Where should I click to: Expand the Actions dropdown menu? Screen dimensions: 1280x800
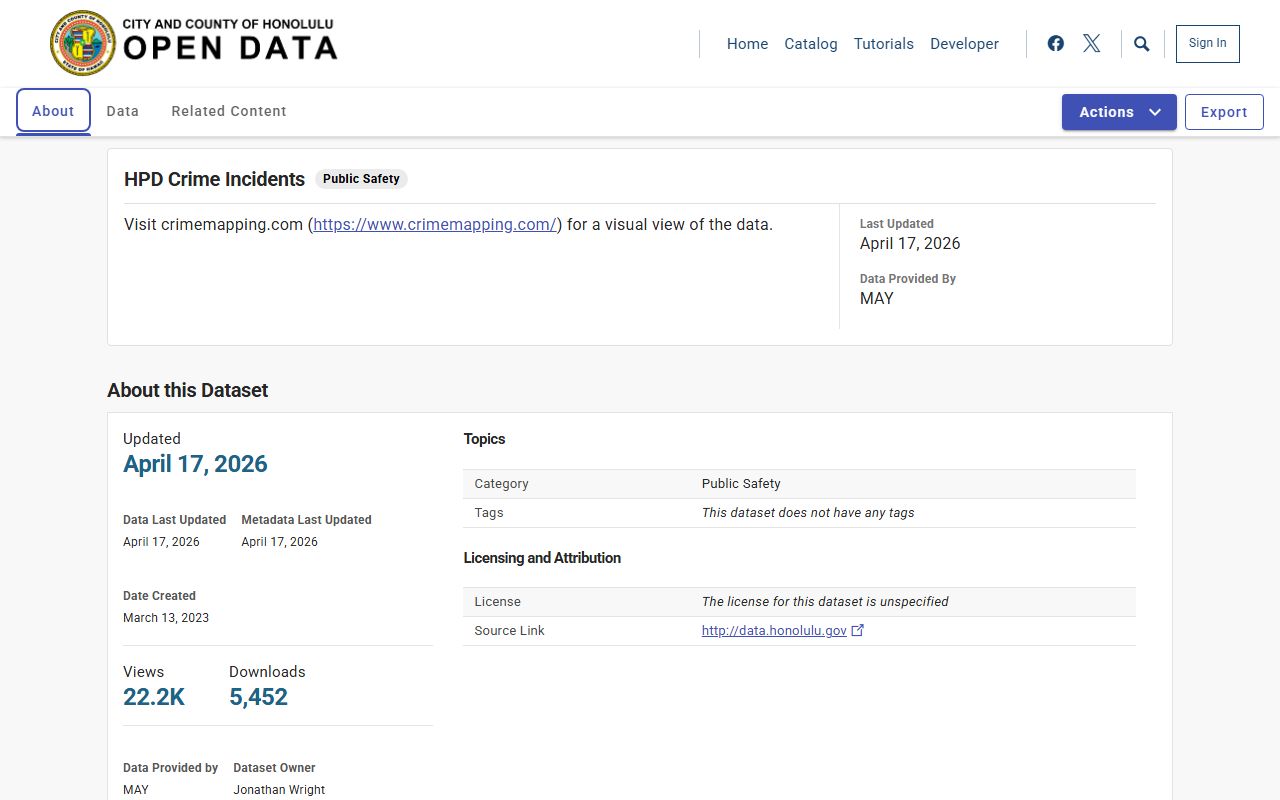1118,112
